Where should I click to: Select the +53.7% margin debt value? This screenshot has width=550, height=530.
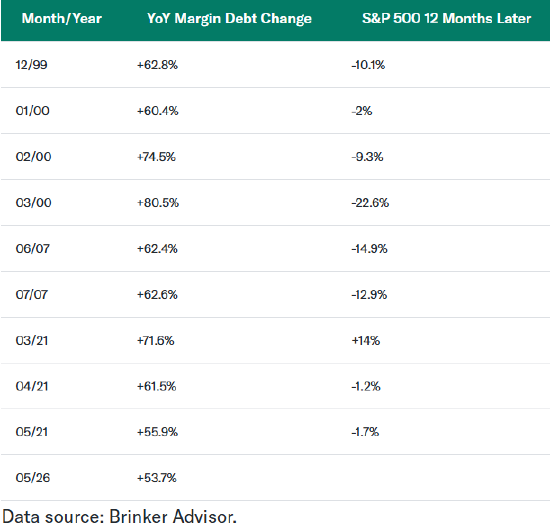coord(156,478)
